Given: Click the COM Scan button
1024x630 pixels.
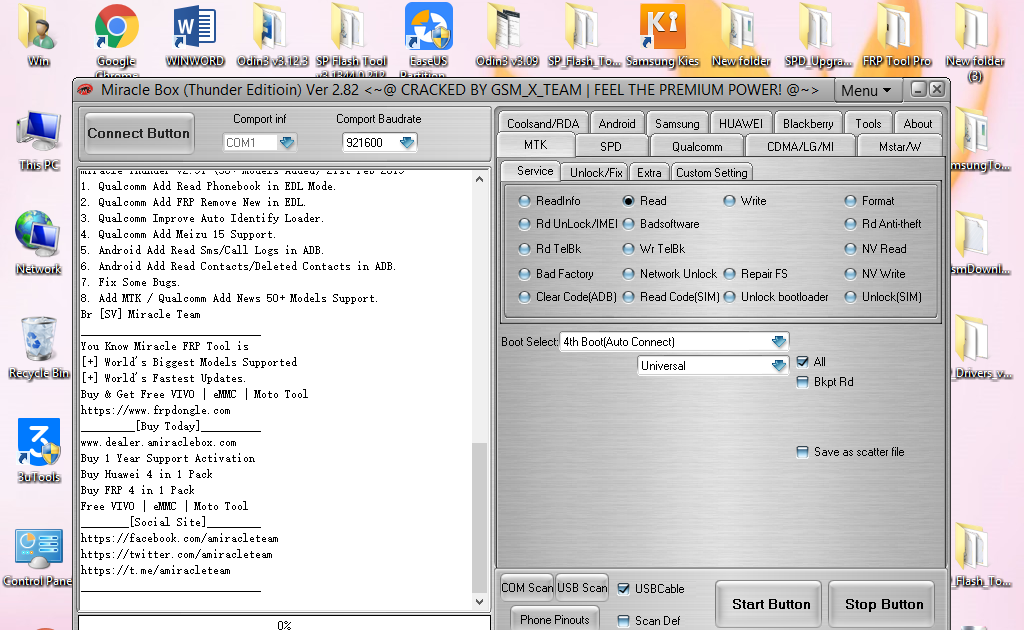Looking at the screenshot, I should pos(527,588).
